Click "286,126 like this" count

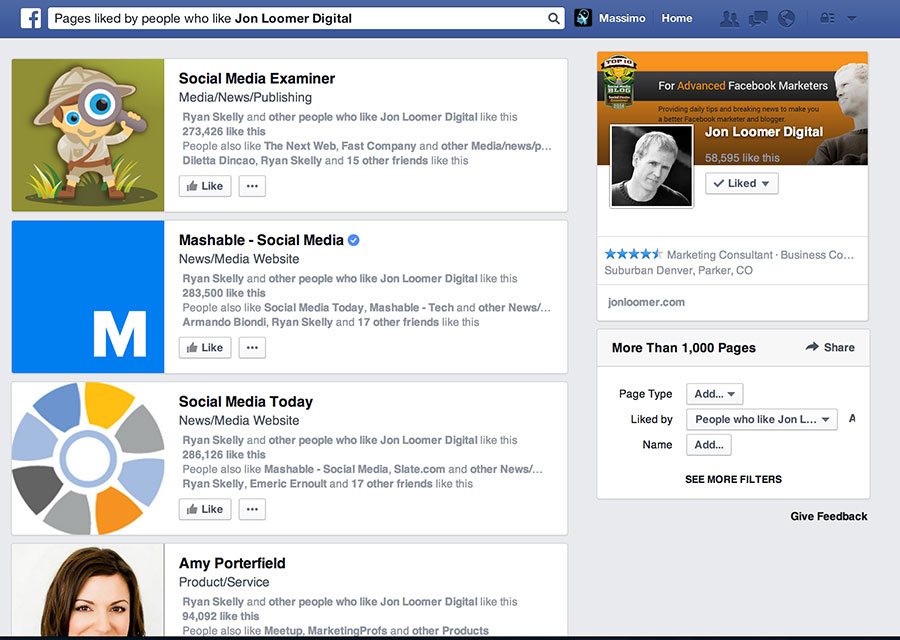tap(224, 455)
